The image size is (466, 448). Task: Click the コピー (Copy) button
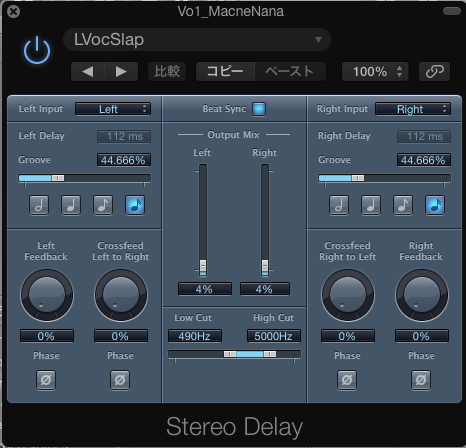[225, 71]
